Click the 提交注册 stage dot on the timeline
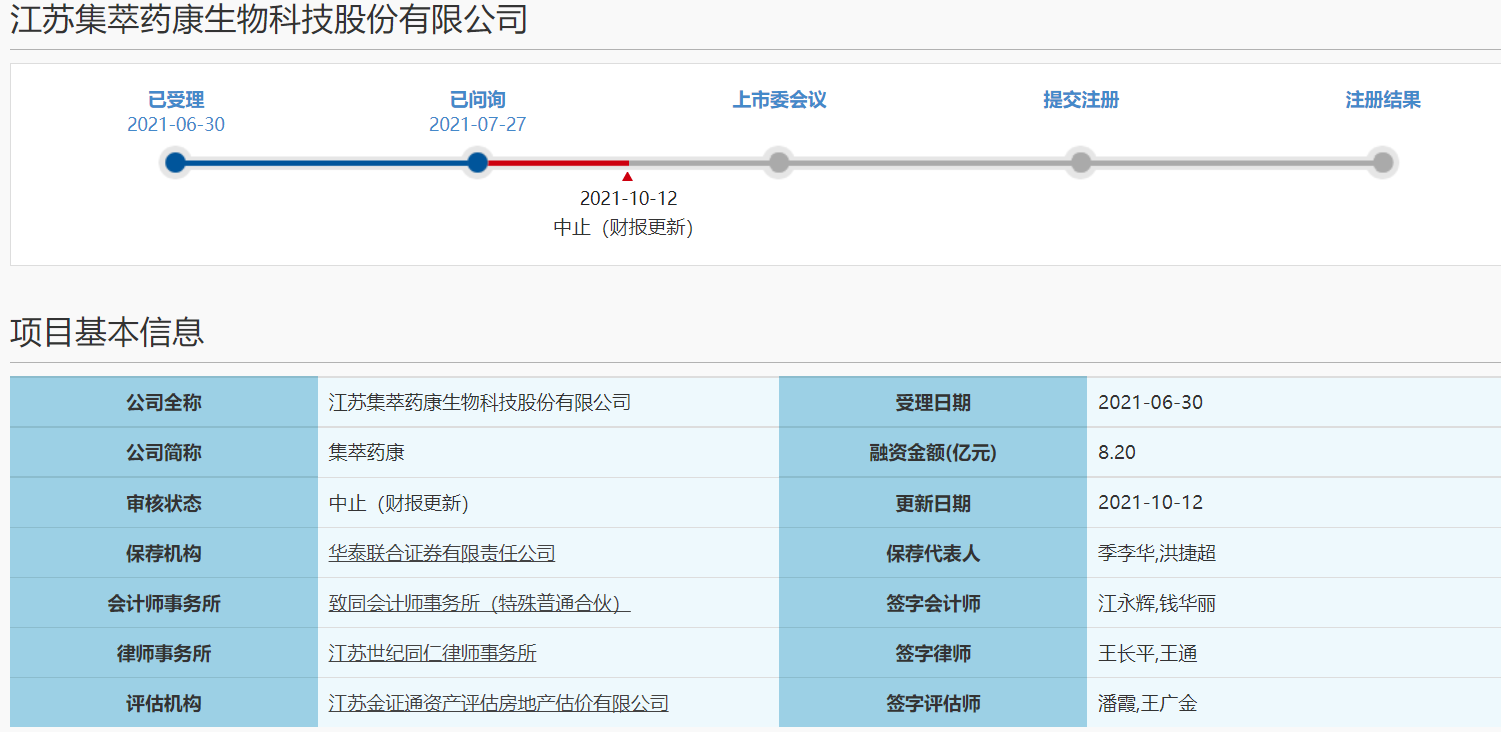The width and height of the screenshot is (1501, 732). (x=1081, y=162)
